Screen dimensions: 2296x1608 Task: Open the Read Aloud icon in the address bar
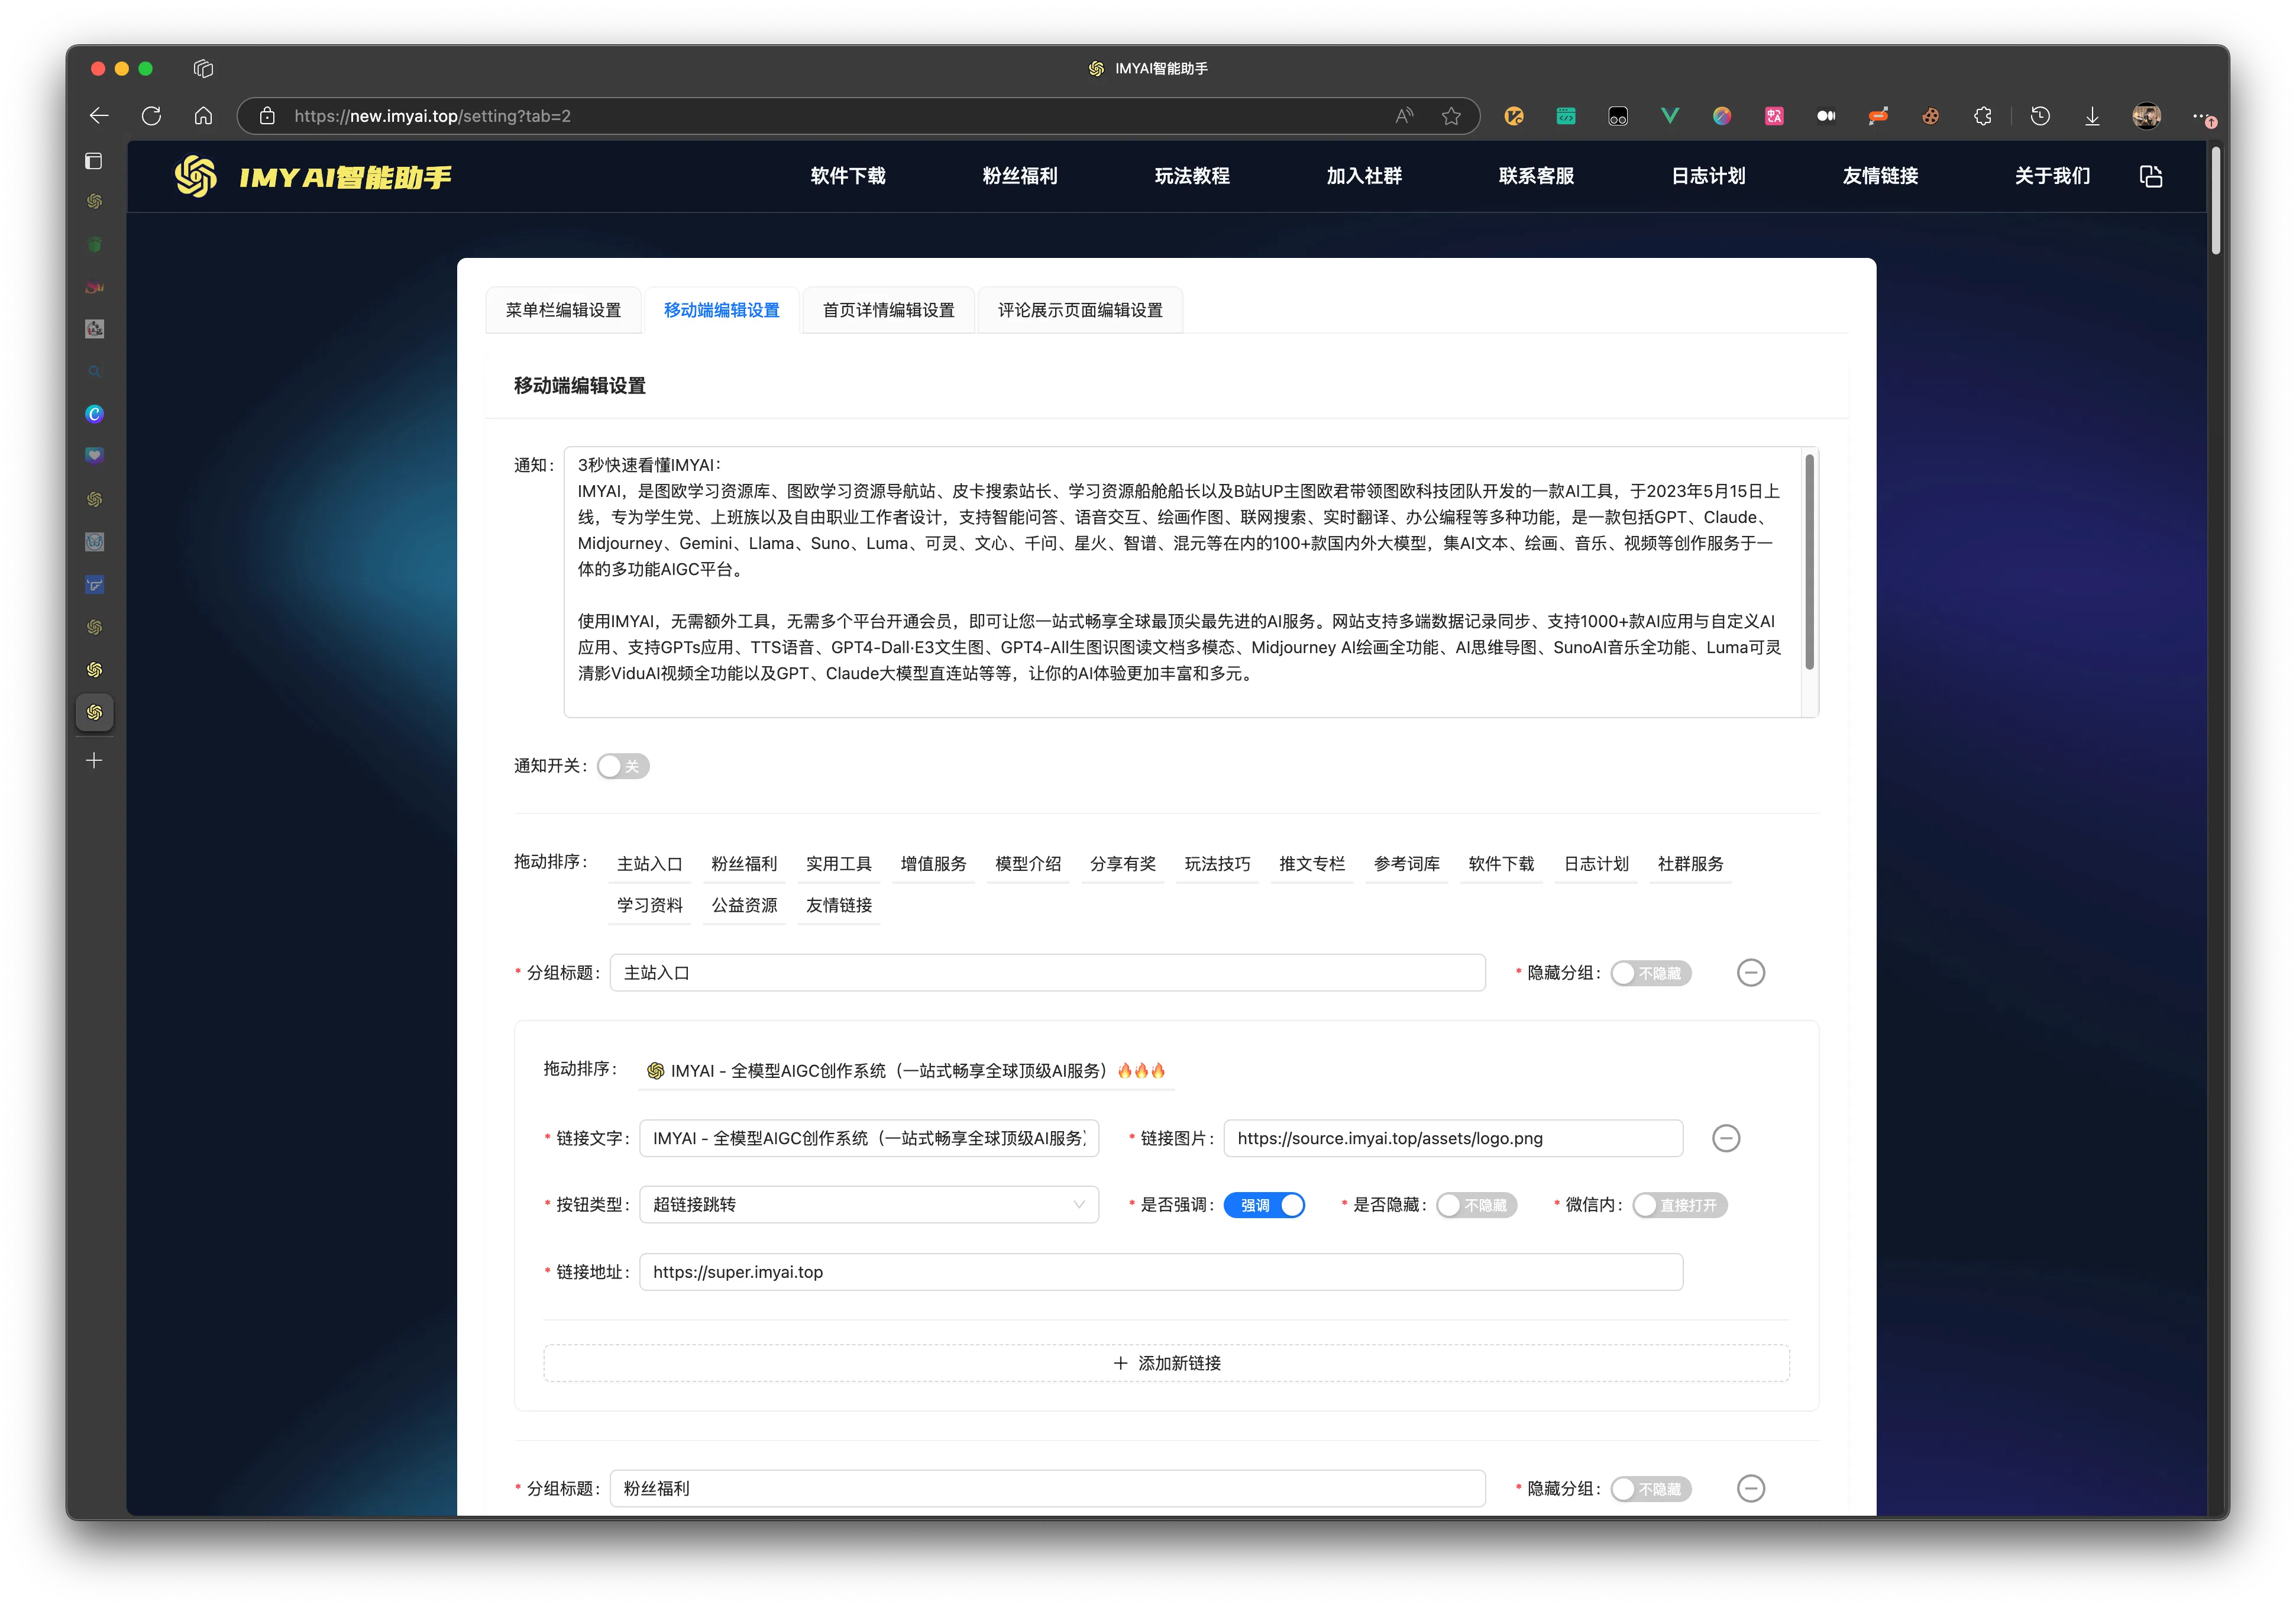[1404, 116]
